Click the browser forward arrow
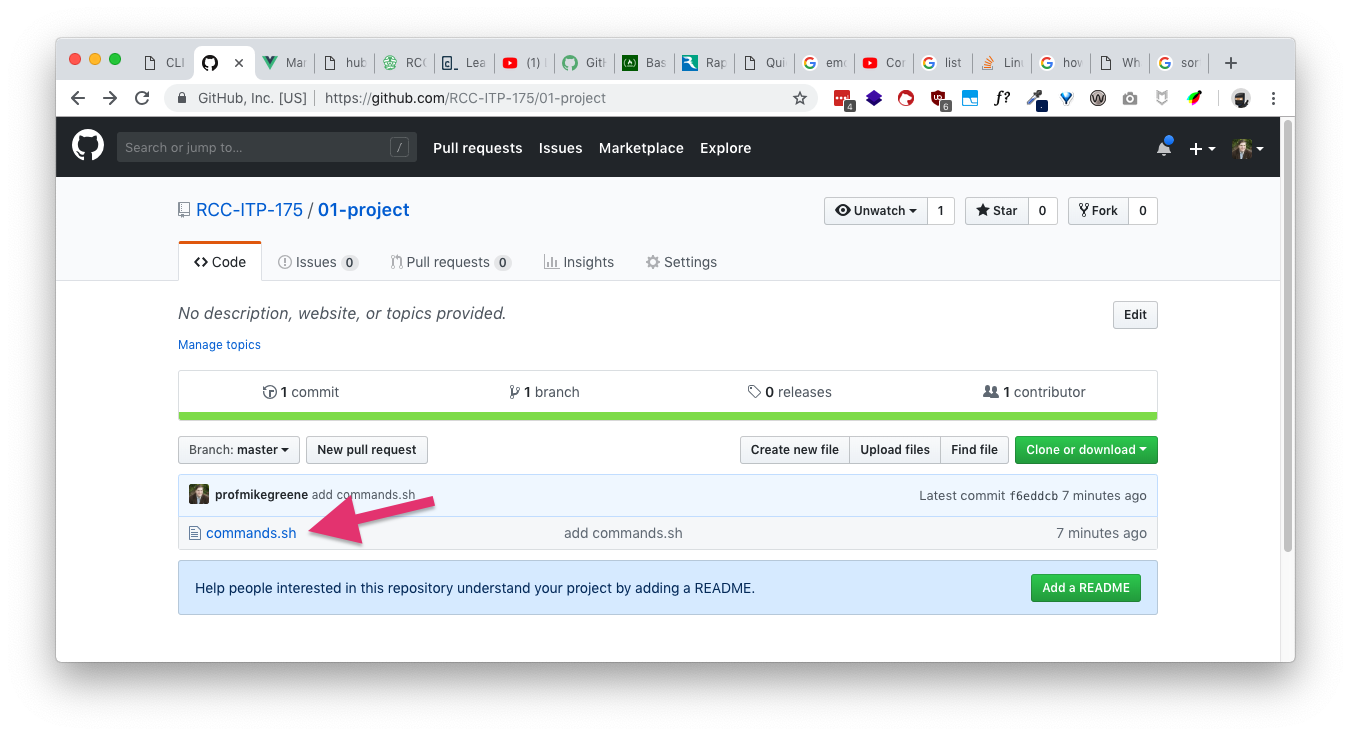 (110, 98)
